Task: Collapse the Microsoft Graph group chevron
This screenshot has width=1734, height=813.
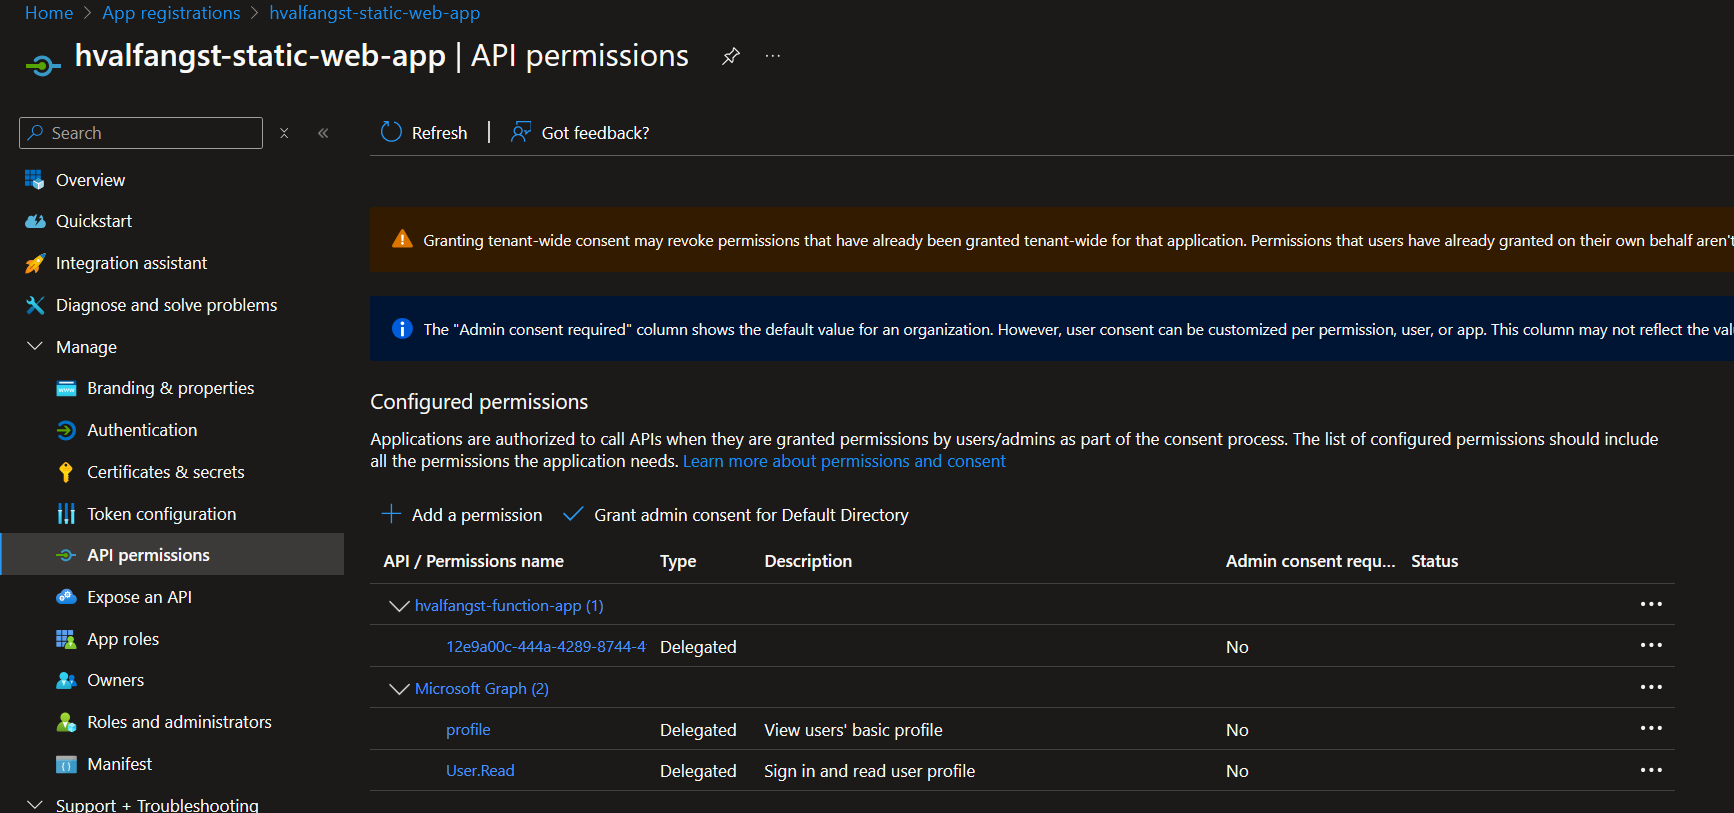Action: coord(399,689)
